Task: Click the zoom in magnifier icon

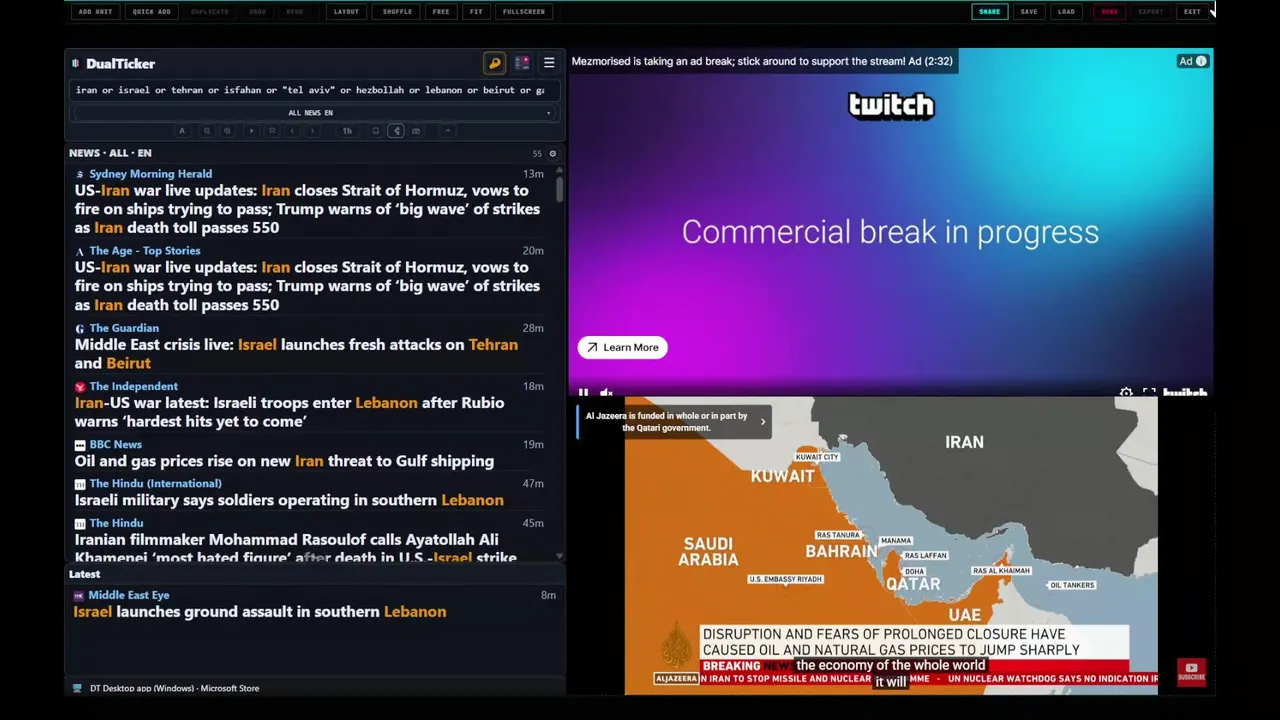Action: [x=227, y=131]
